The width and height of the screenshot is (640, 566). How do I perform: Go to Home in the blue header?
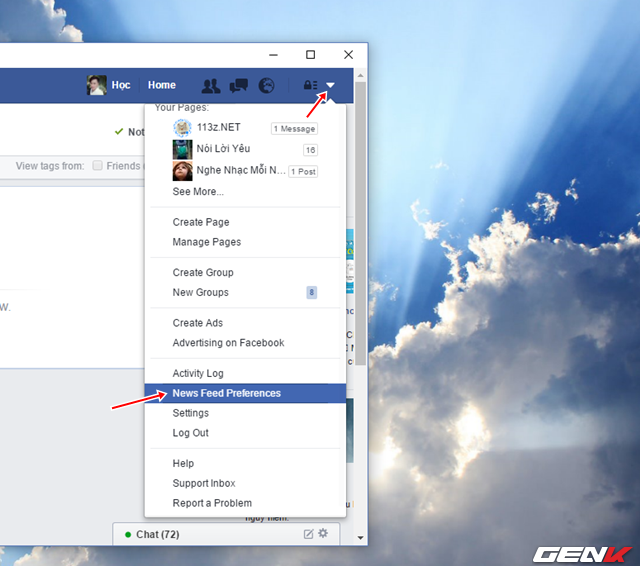pos(162,85)
